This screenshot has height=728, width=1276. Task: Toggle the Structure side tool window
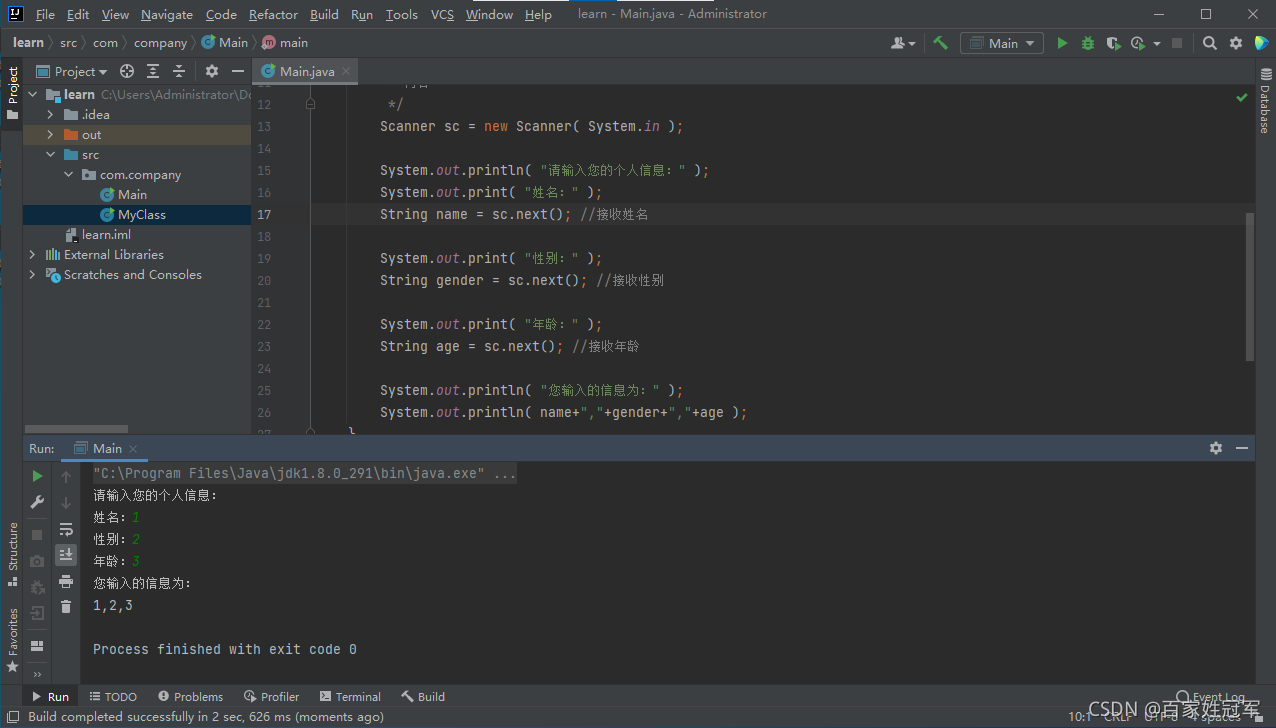(x=12, y=554)
